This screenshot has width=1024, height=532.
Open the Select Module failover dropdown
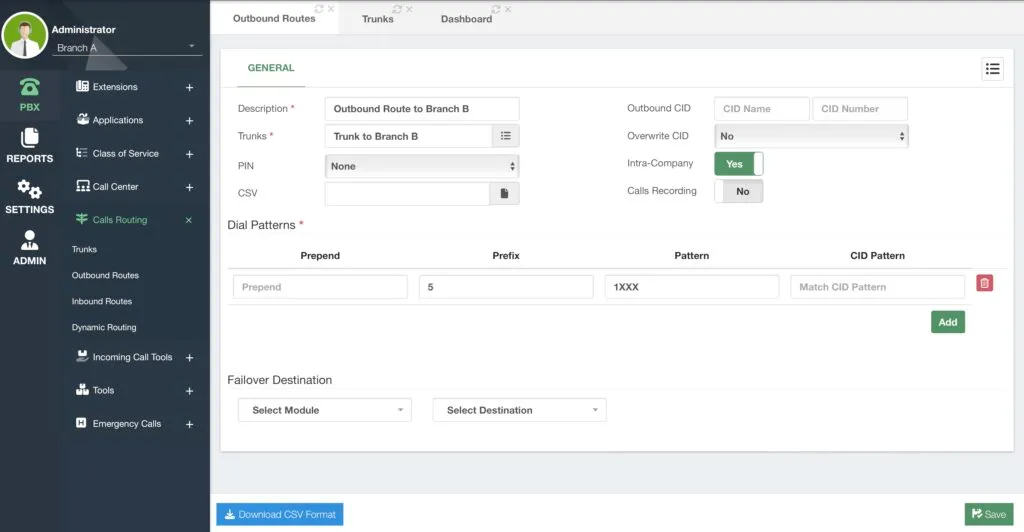pos(325,410)
